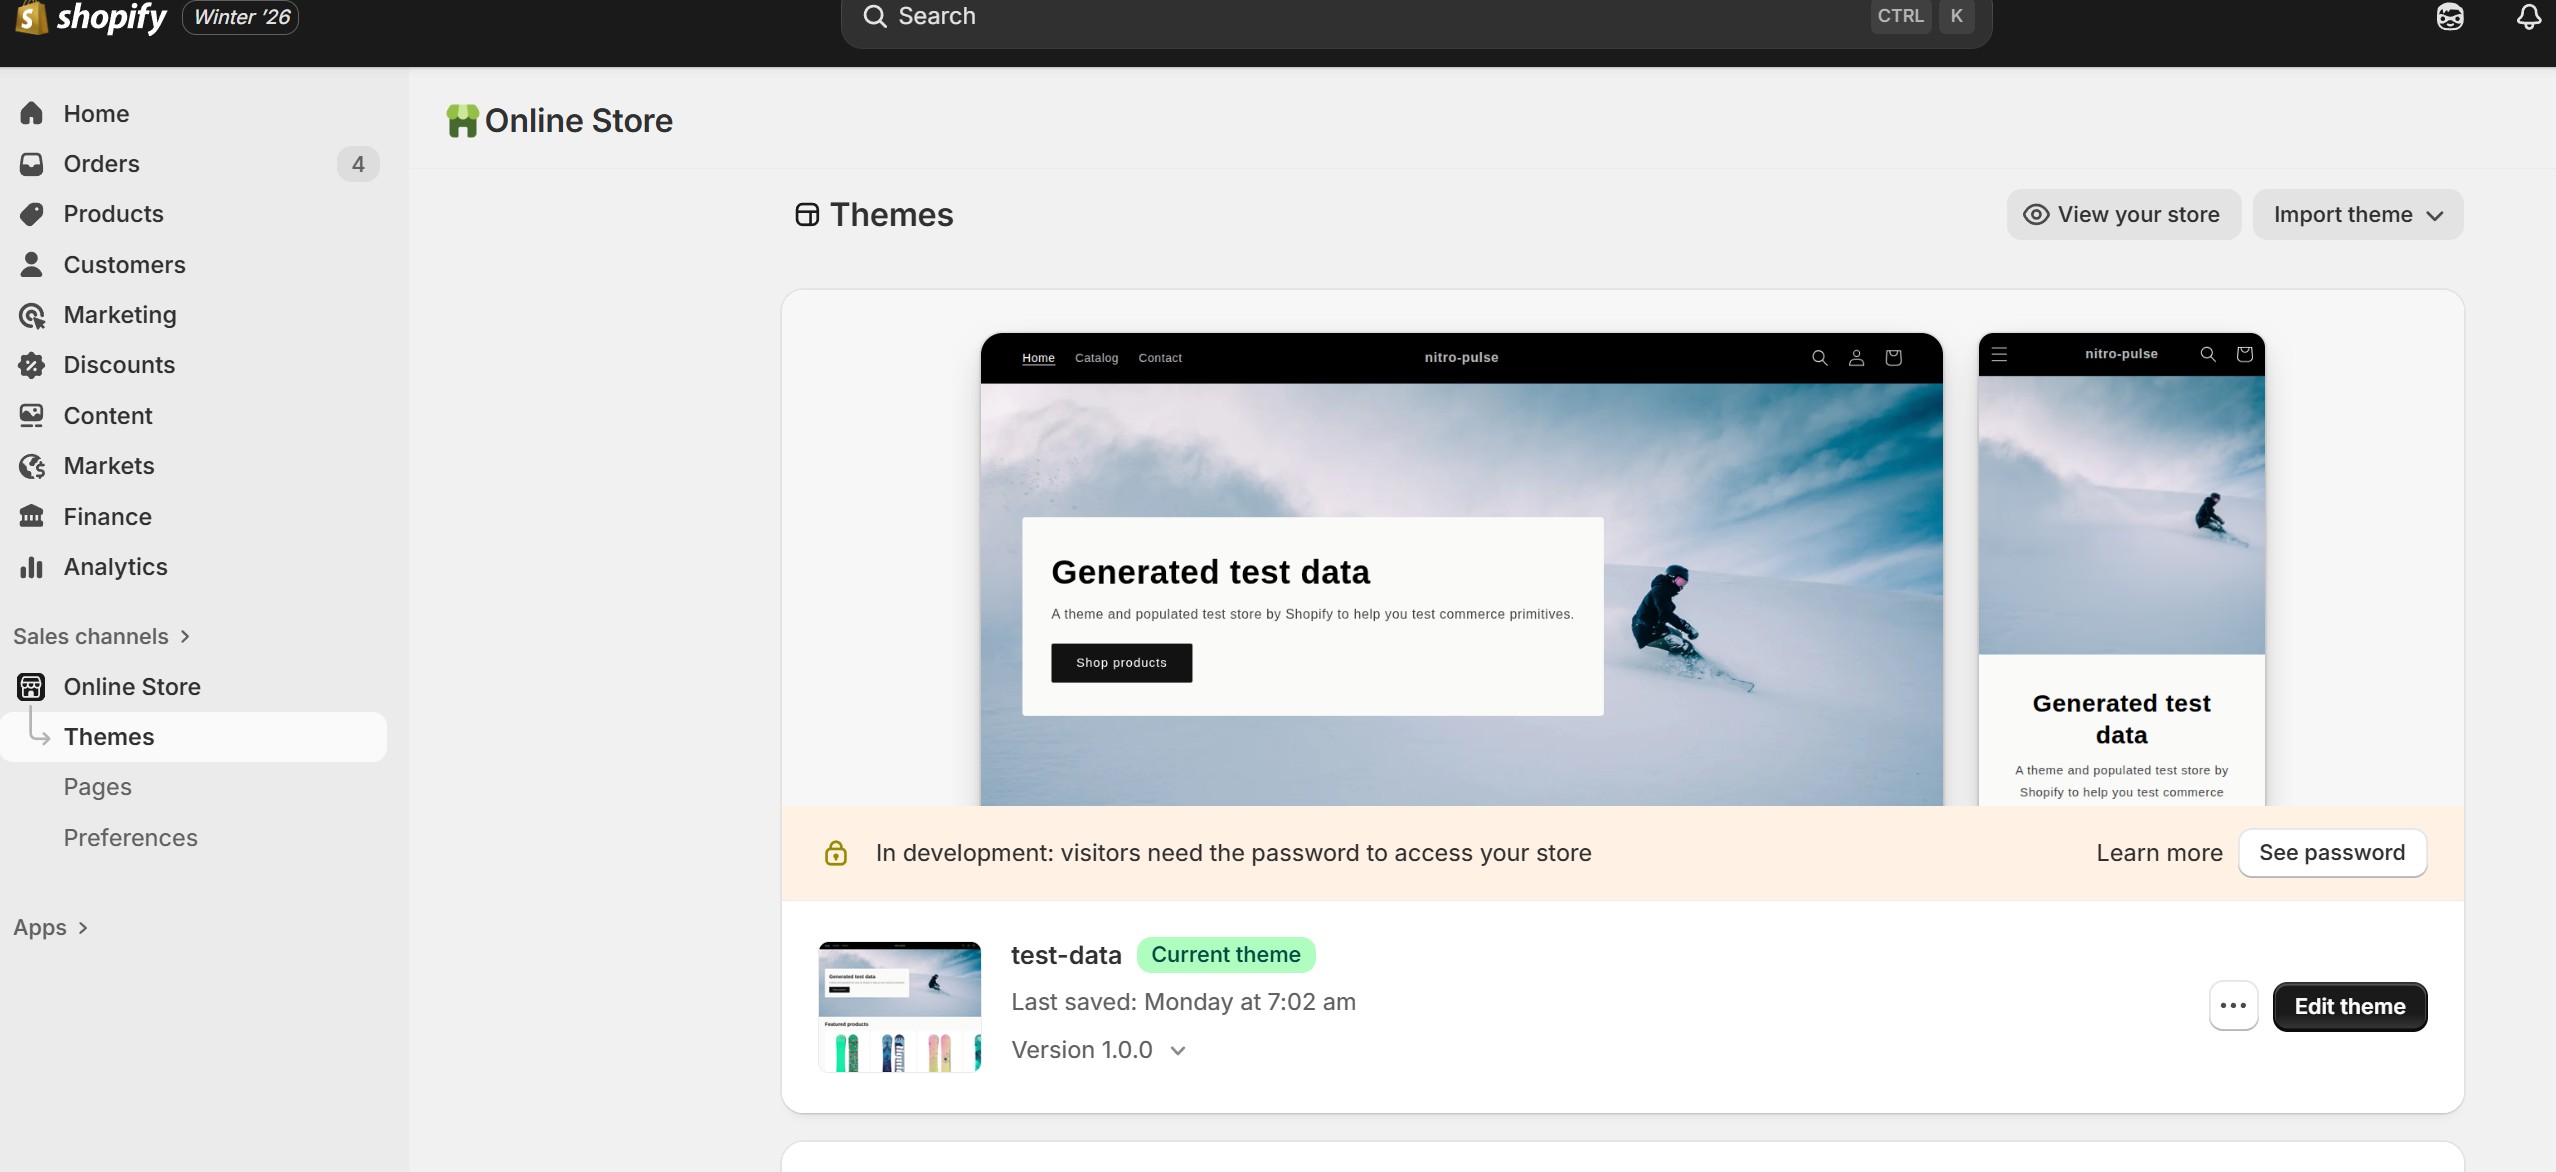Open the notifications bell icon
Viewport: 2556px width, 1172px height.
[2528, 17]
